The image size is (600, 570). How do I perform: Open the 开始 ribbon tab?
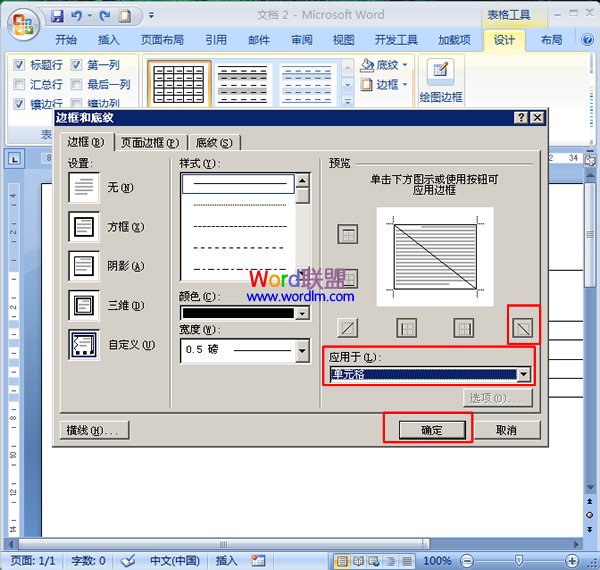(x=65, y=40)
